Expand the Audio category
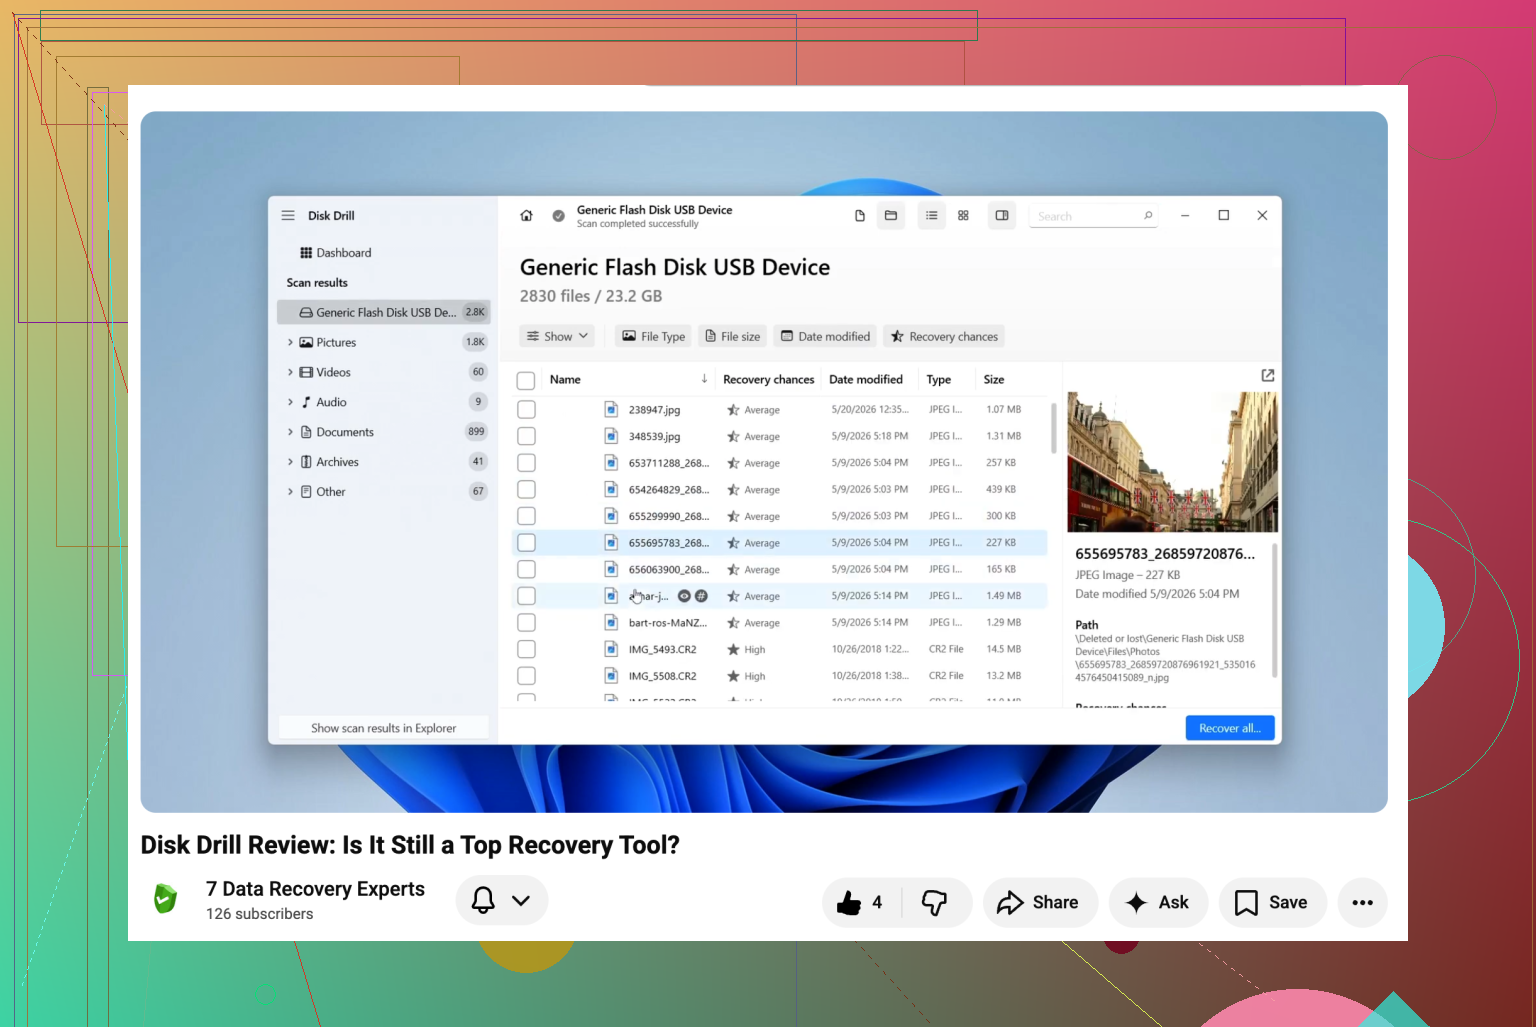This screenshot has width=1536, height=1027. point(290,402)
